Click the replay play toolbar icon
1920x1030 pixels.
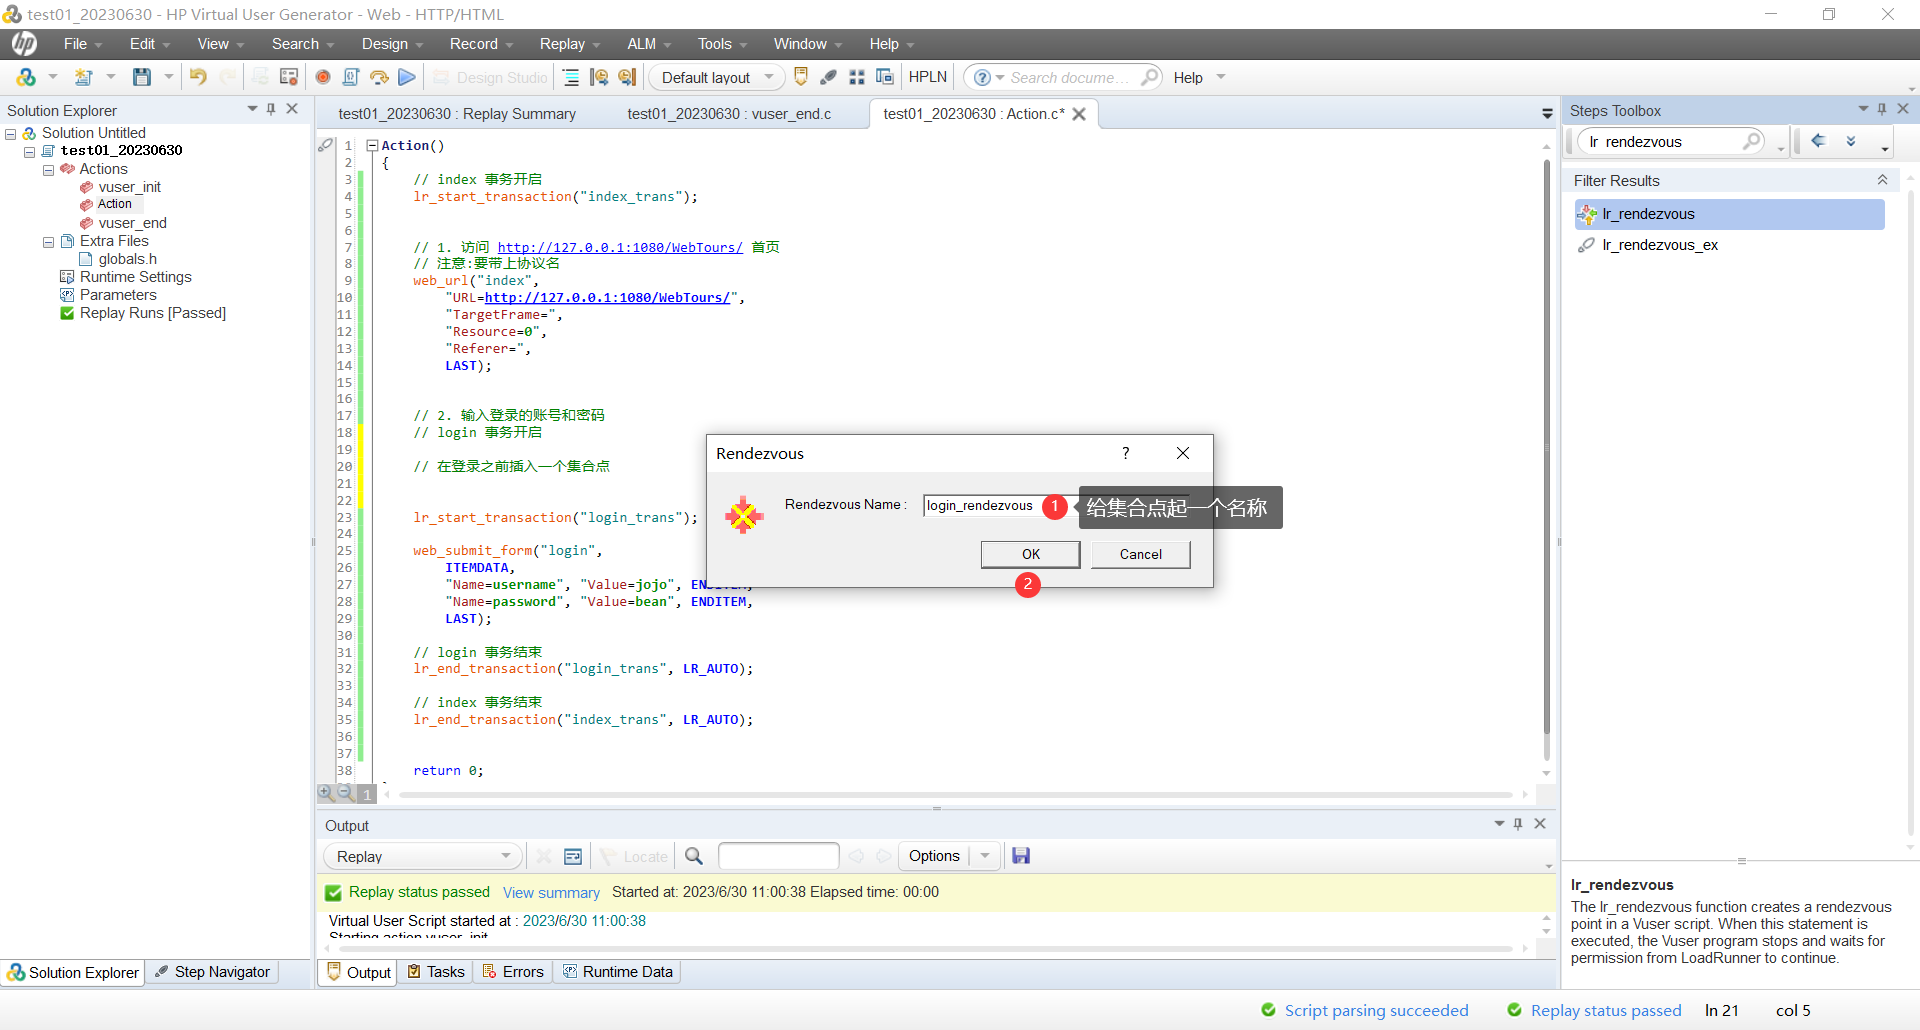[407, 77]
